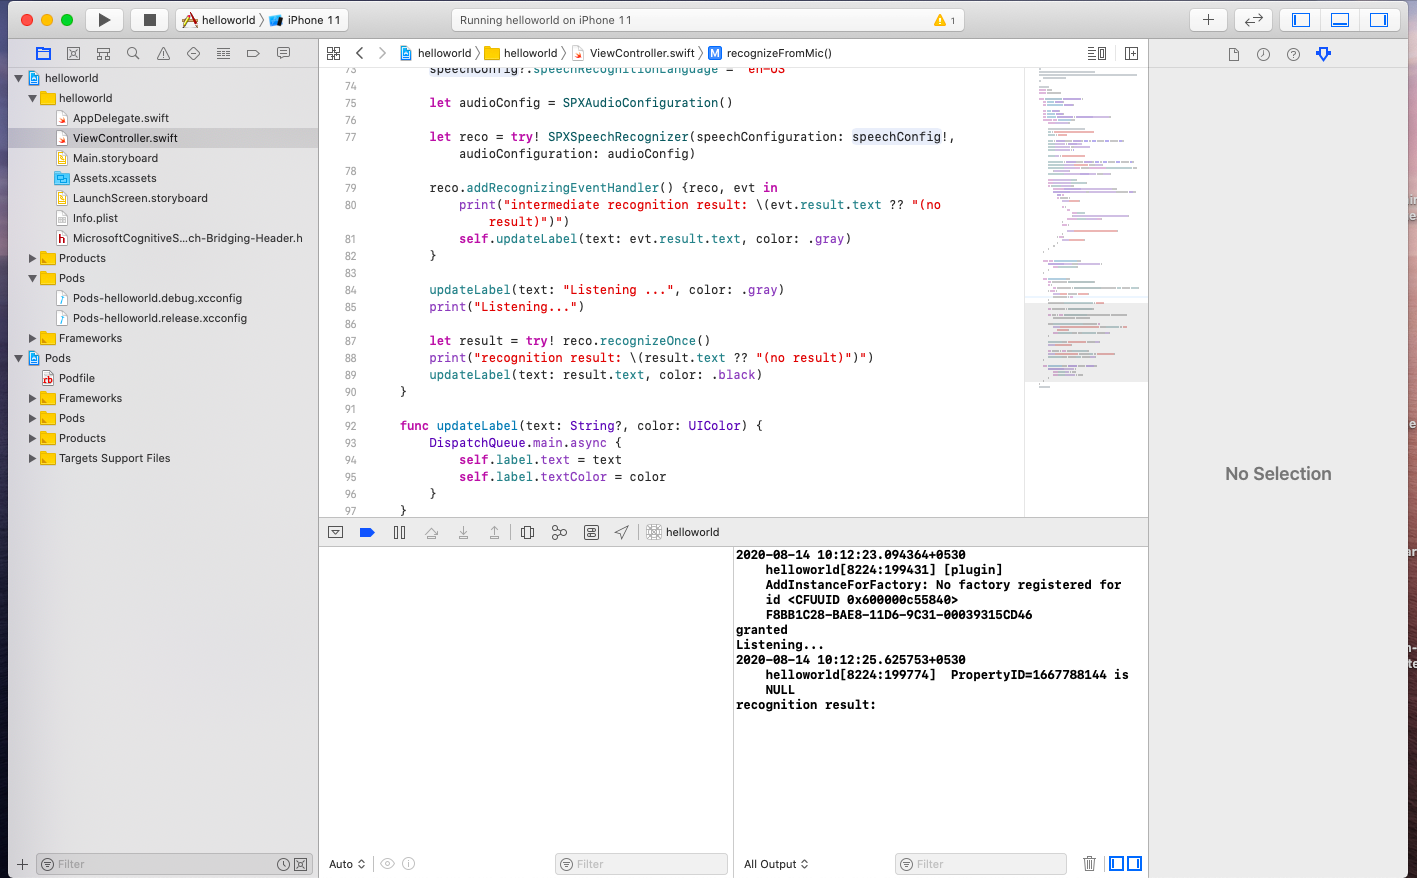Screen dimensions: 1417x878
Task: Clear the console with the trash icon
Action: [x=1089, y=864]
